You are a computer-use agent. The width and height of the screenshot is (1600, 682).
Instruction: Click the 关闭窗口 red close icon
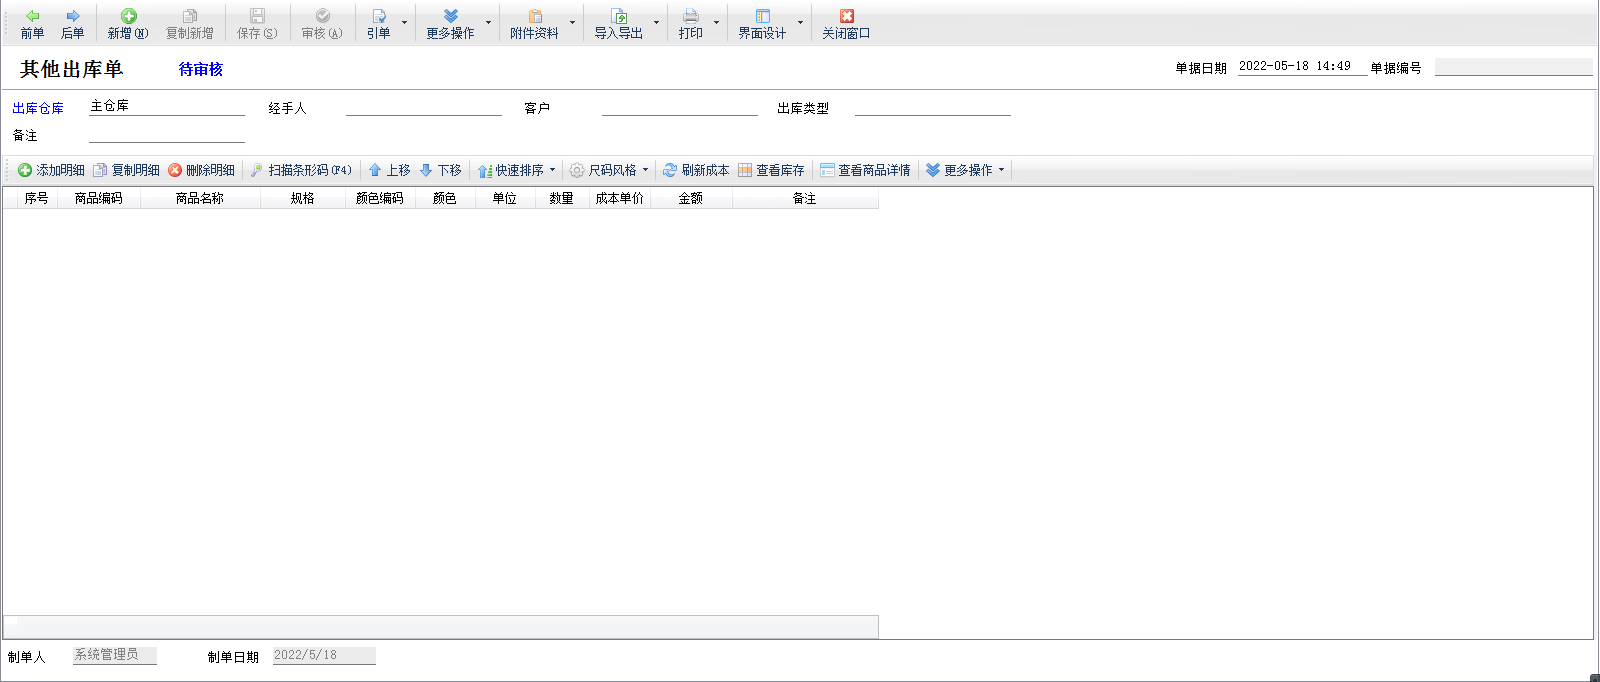(x=846, y=16)
